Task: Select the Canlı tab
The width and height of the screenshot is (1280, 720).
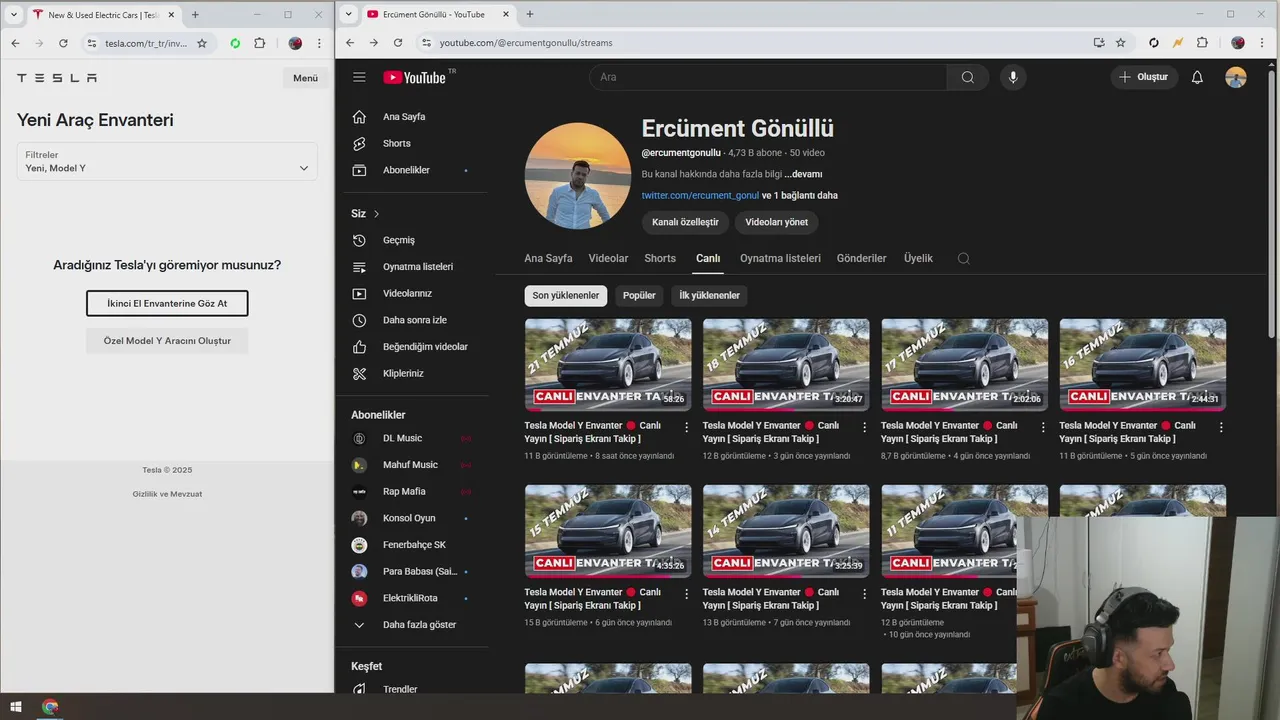Action: [x=708, y=258]
